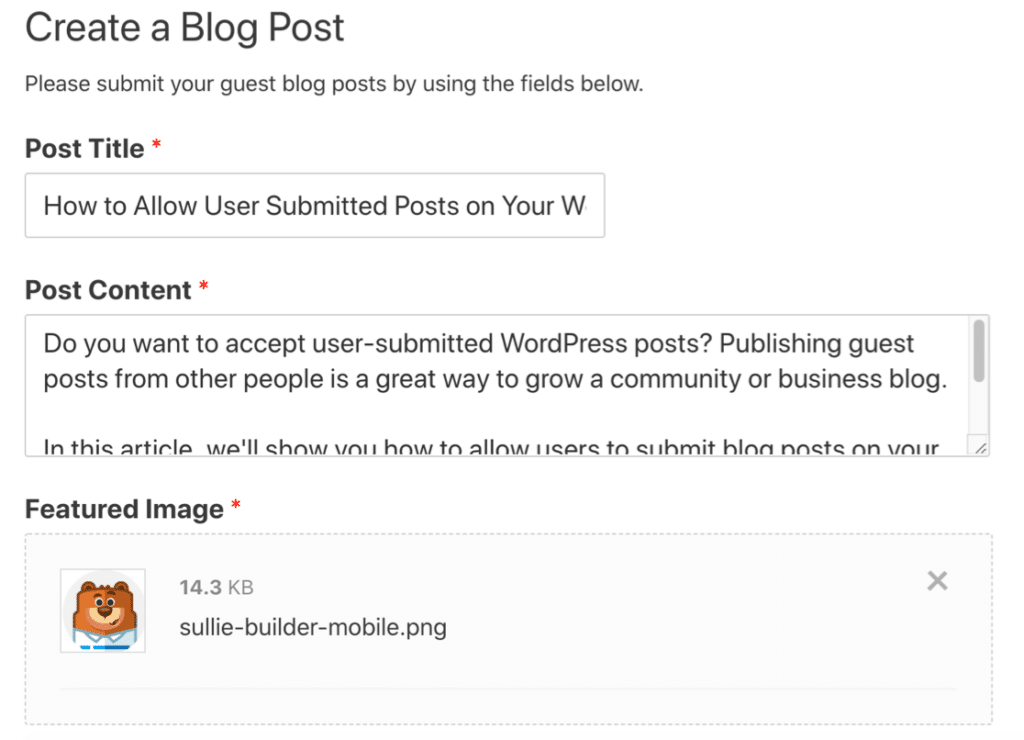Click the Sullie bear image thumbnail
The image size is (1024, 740).
(x=103, y=610)
